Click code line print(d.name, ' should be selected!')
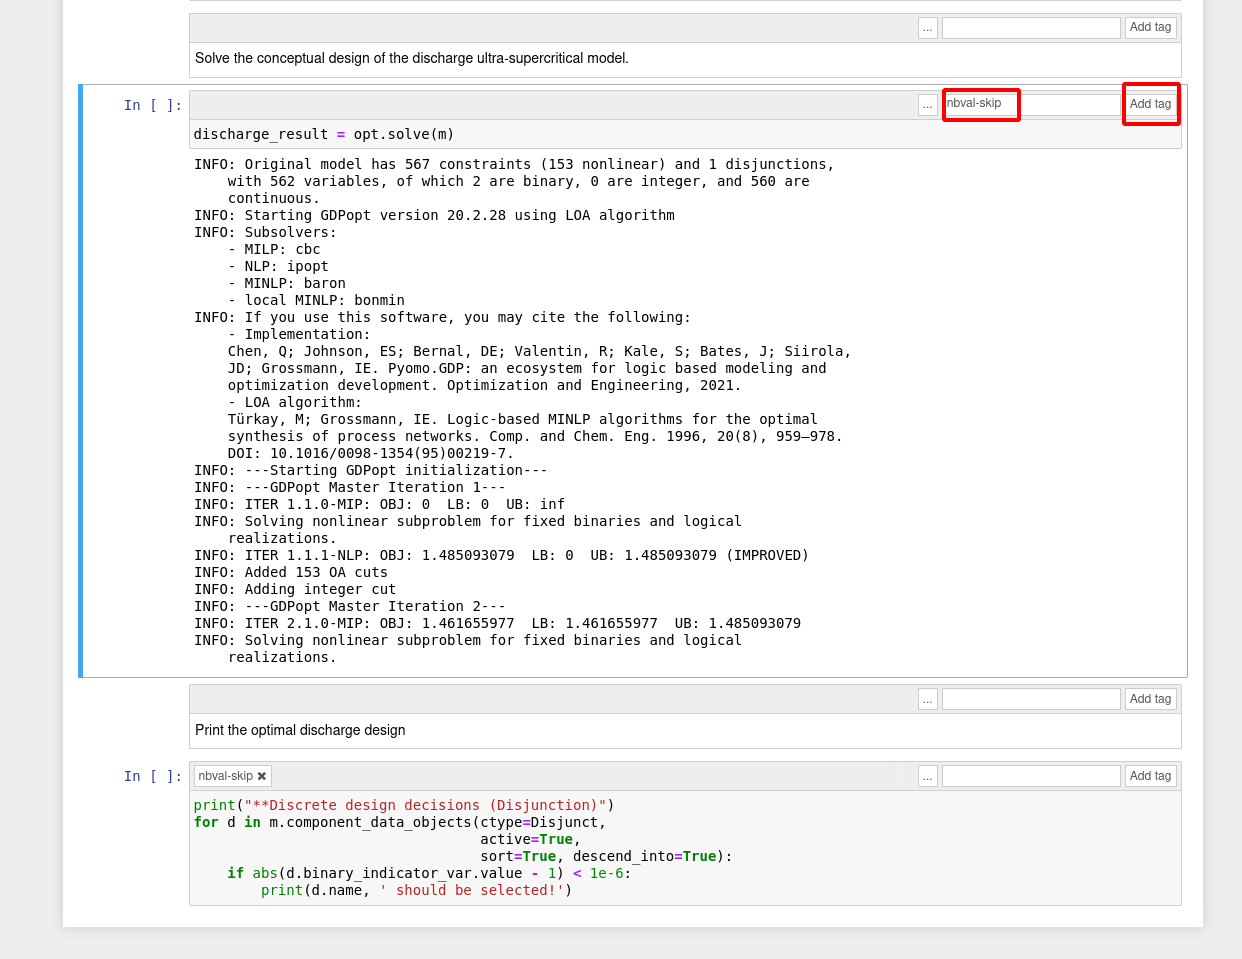This screenshot has height=959, width=1242. coord(417,890)
